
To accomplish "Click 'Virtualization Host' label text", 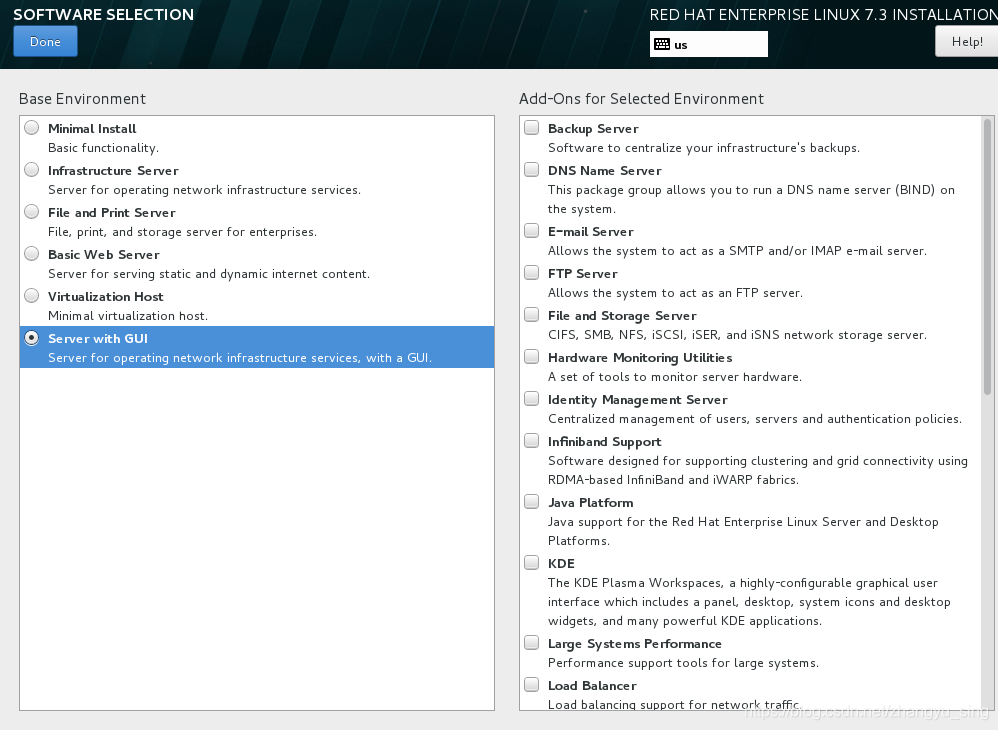I will (106, 297).
